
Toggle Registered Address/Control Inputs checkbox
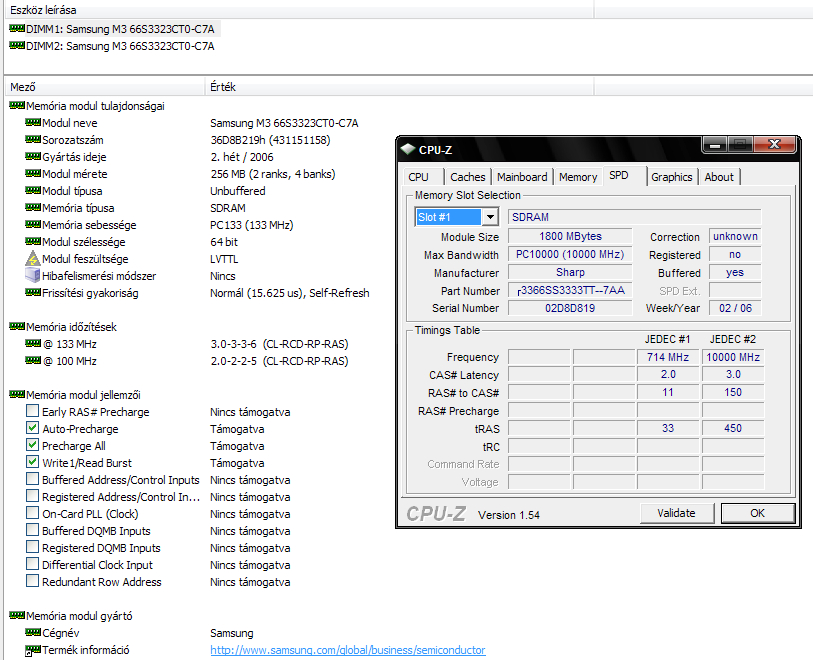pyautogui.click(x=33, y=496)
